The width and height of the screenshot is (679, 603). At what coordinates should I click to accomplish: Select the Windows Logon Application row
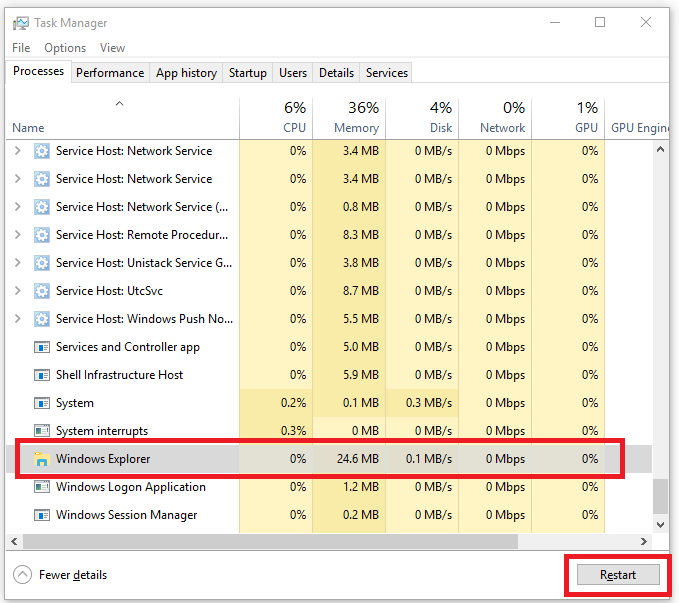pos(329,487)
